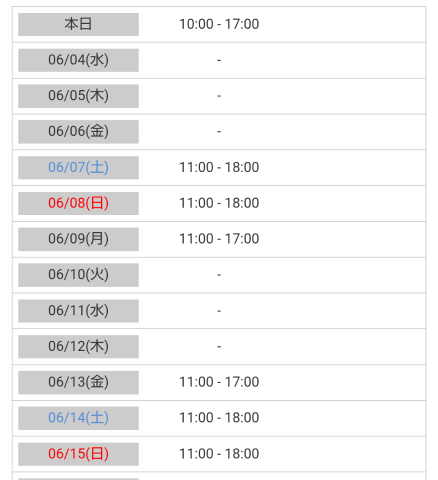Select the 06/13(金) date cell

coord(78,382)
